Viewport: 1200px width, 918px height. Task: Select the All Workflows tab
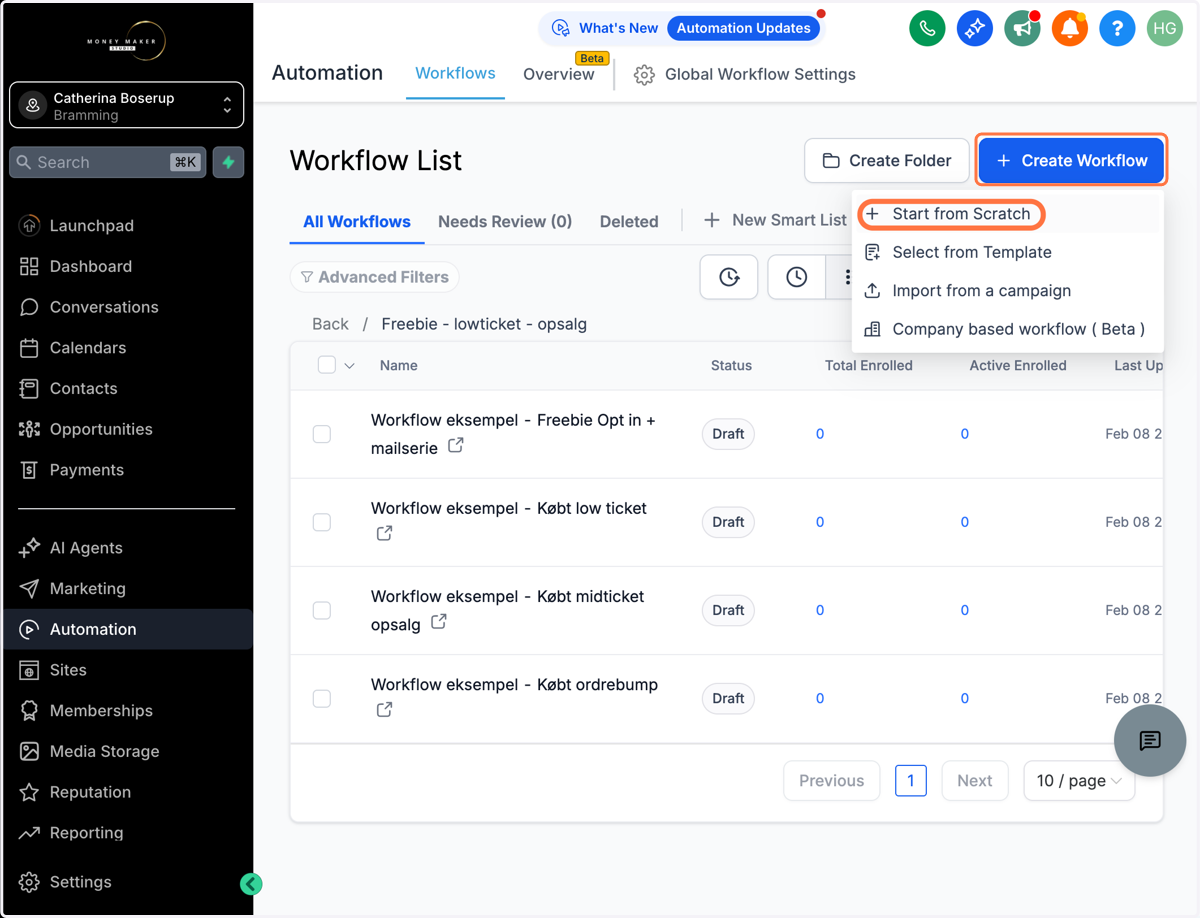tap(357, 222)
